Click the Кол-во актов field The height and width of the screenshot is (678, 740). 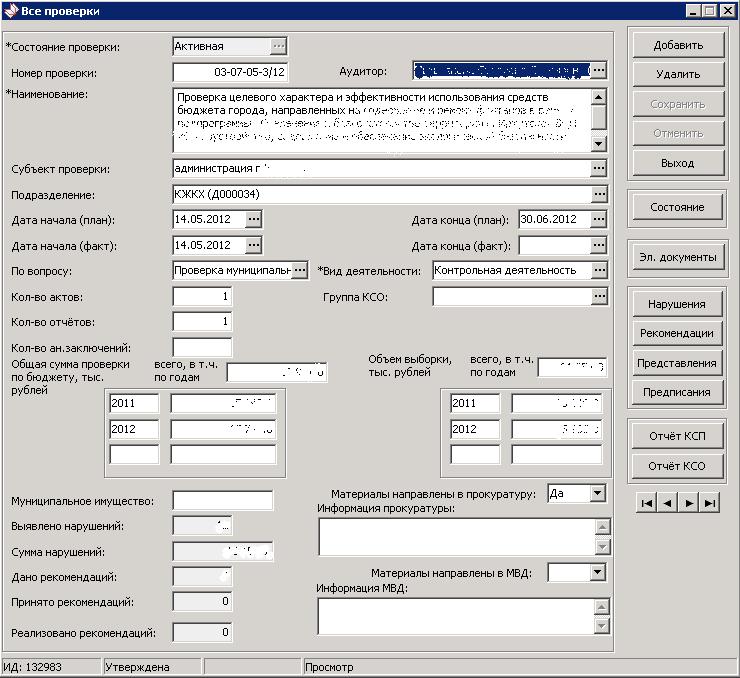pos(202,296)
